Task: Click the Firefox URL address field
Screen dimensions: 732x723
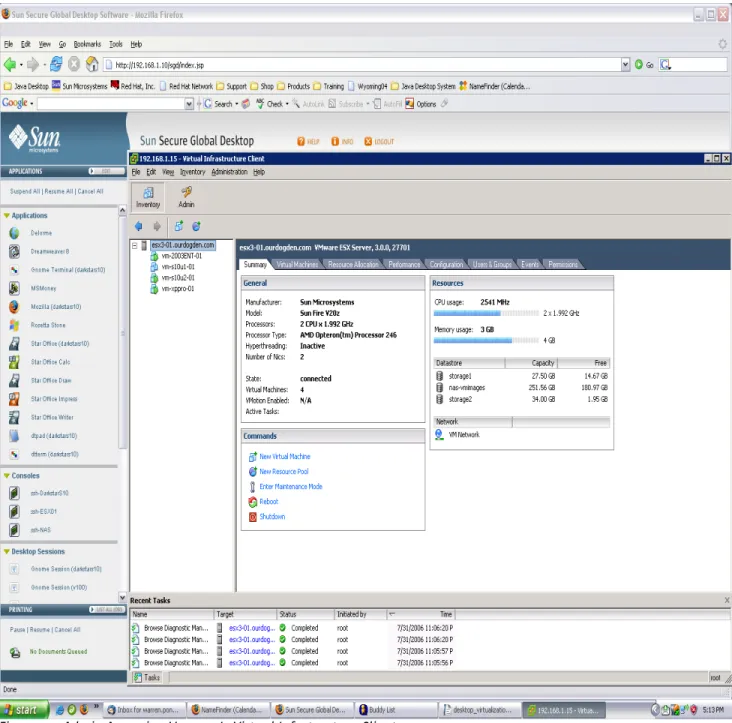Action: pyautogui.click(x=362, y=65)
